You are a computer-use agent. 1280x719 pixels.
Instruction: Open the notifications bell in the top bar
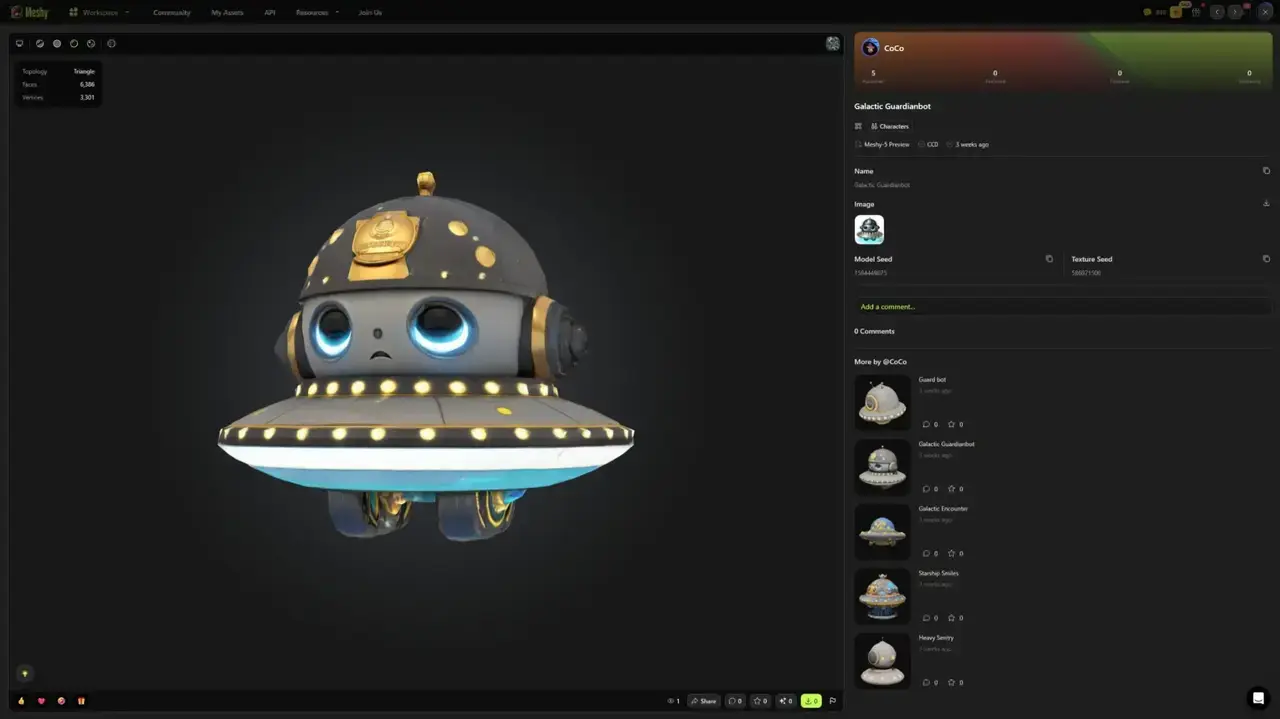pos(1196,12)
